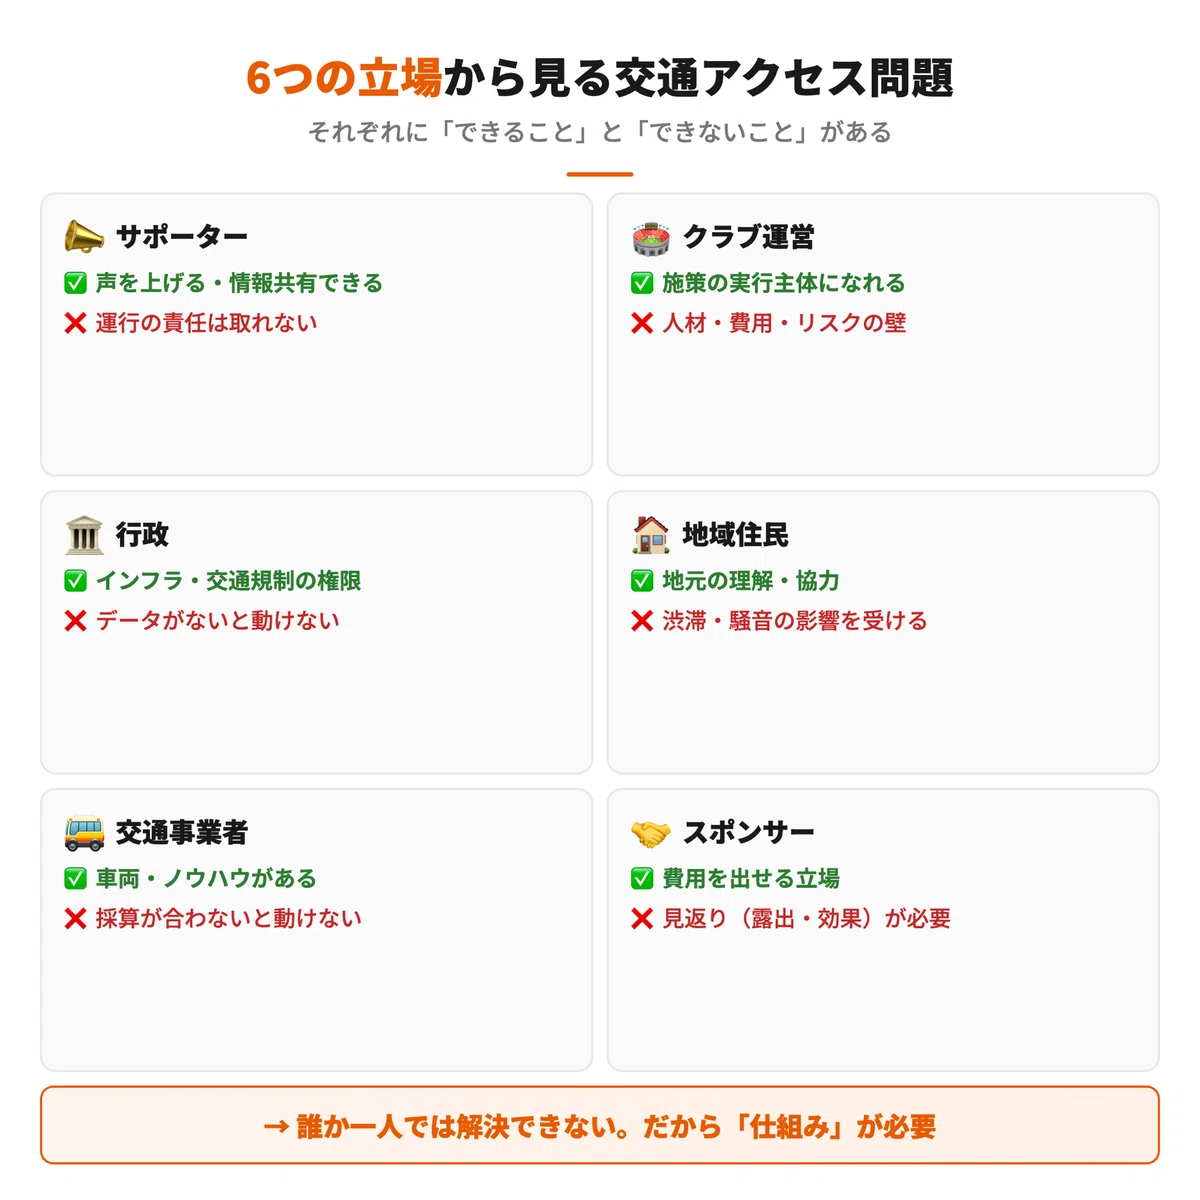
Task: Click the green checkmark beside 費用を出せる立場
Action: [x=642, y=879]
